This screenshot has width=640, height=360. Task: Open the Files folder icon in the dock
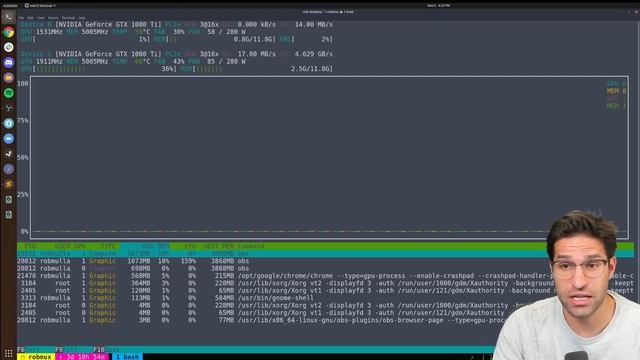pyautogui.click(x=9, y=78)
